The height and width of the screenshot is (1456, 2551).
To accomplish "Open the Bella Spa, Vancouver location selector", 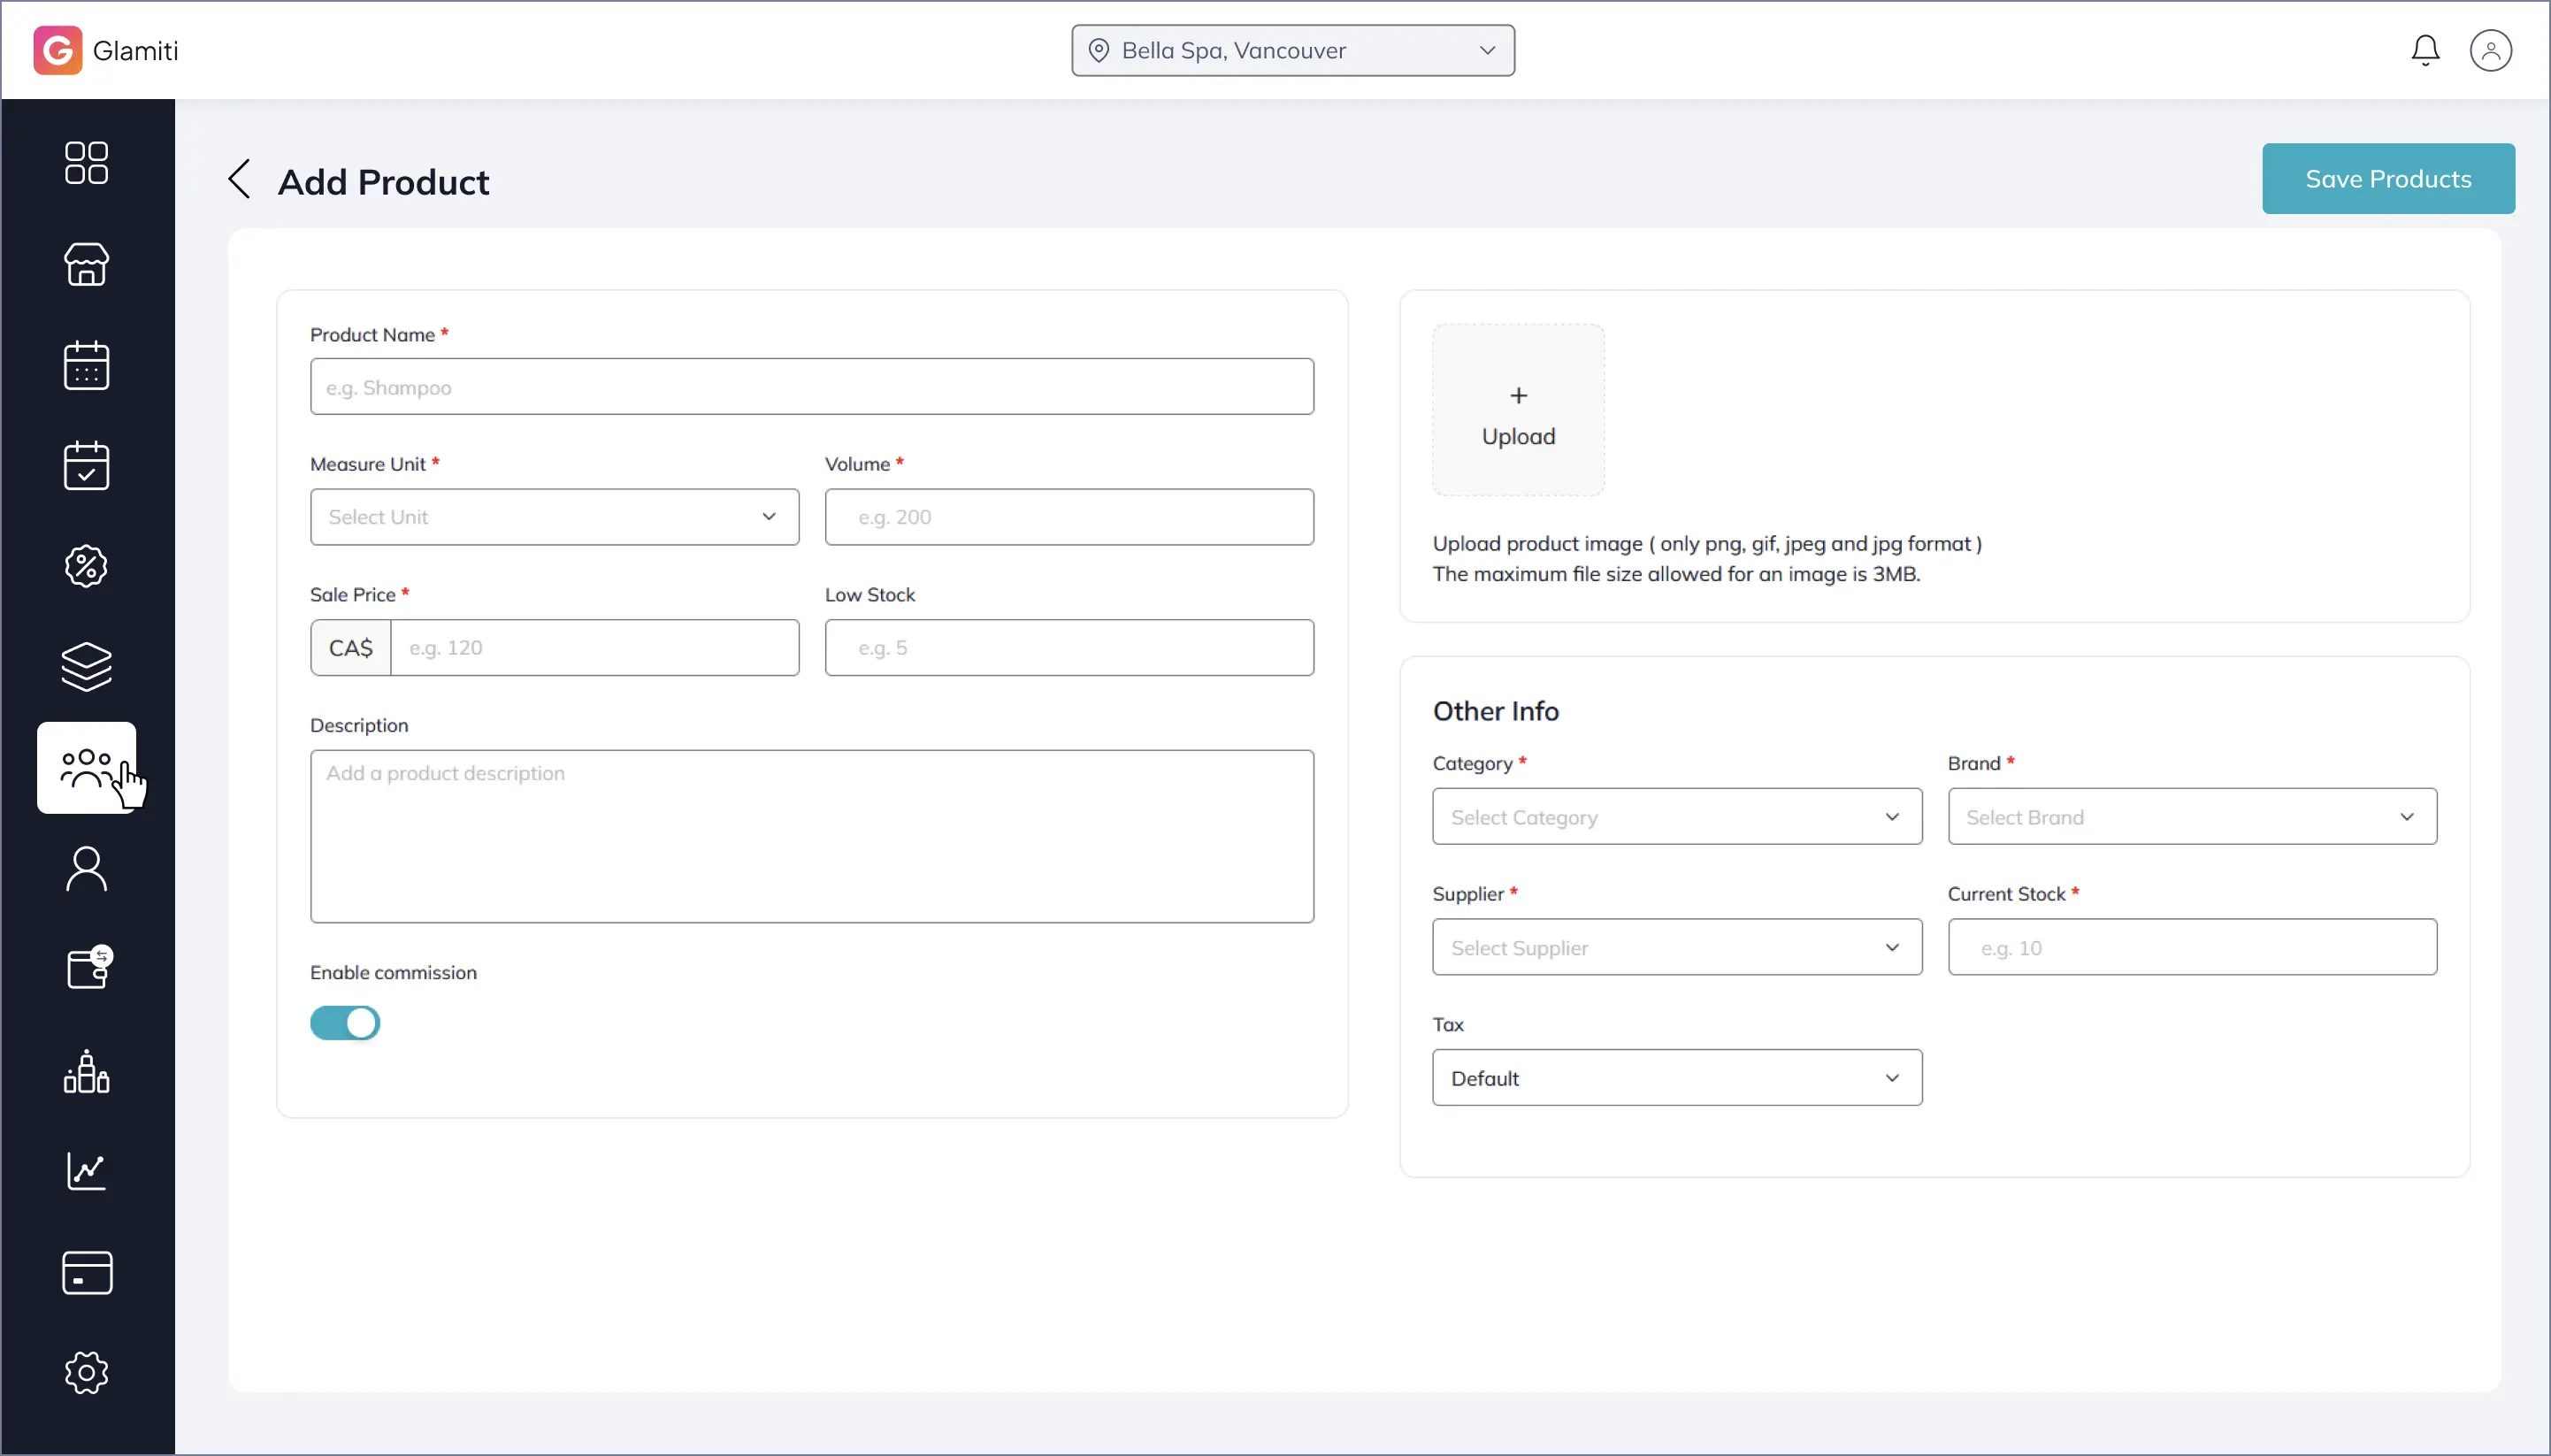I will pos(1292,50).
